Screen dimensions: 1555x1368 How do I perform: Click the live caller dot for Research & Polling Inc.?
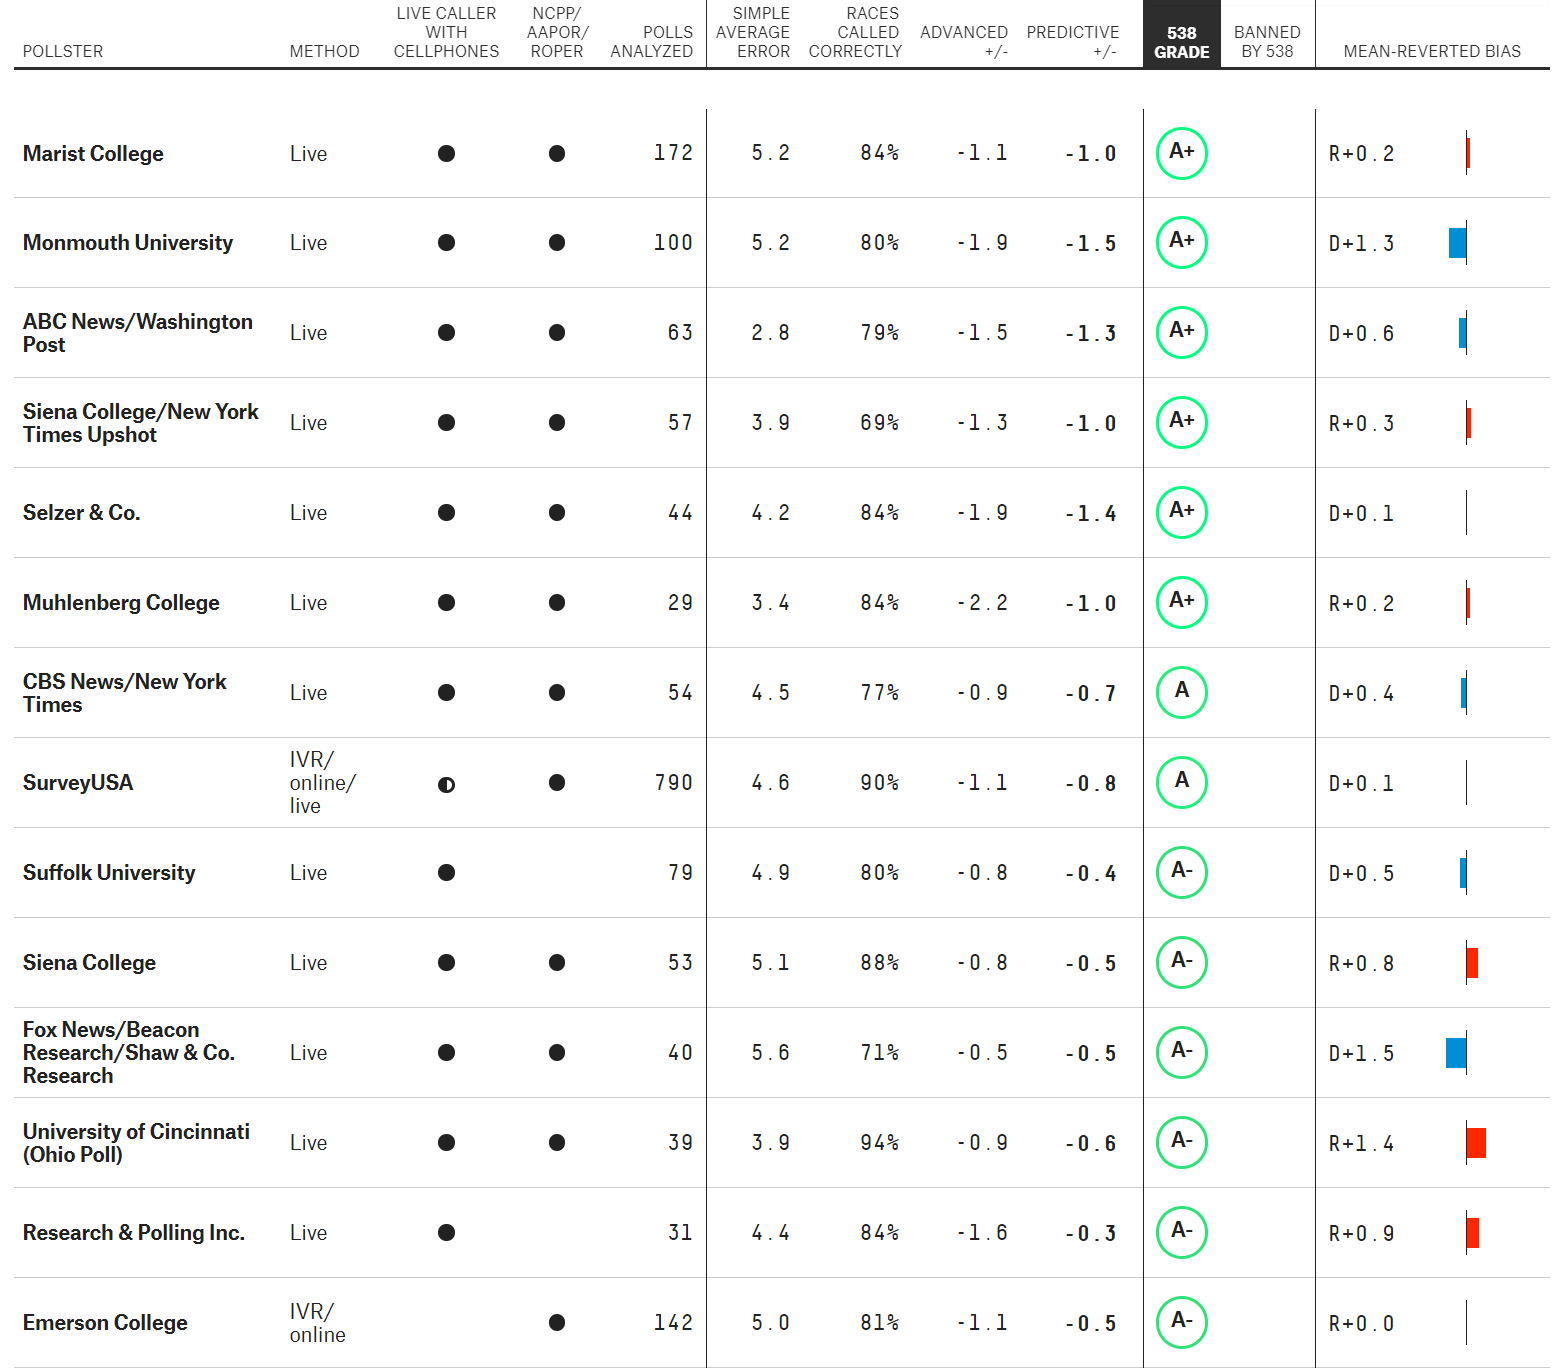point(446,1233)
